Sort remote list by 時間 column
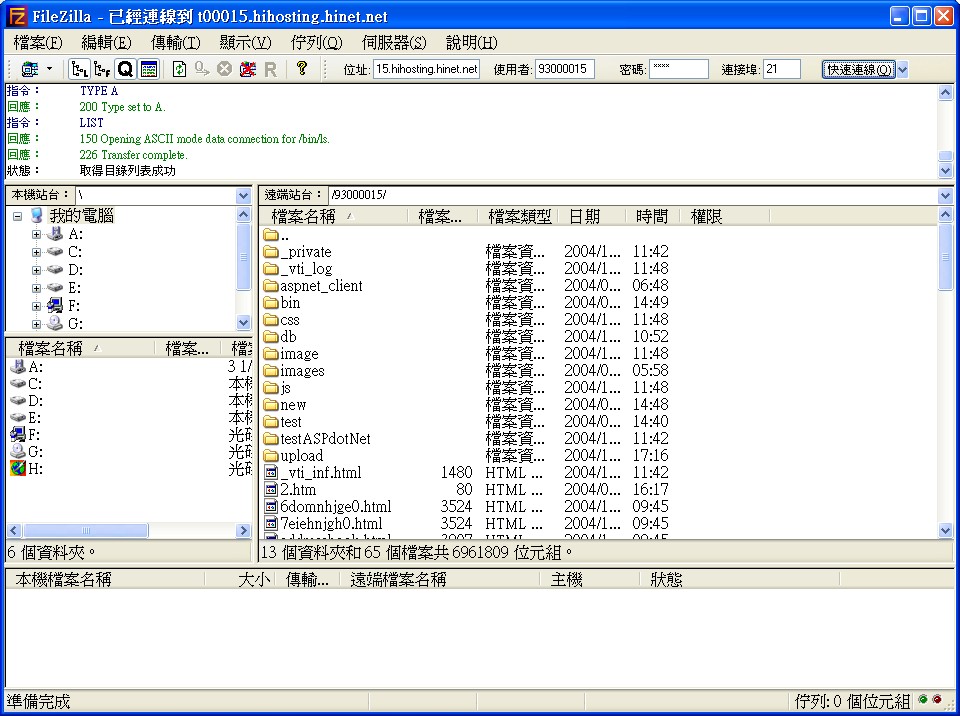This screenshot has height=716, width=960. coord(653,216)
